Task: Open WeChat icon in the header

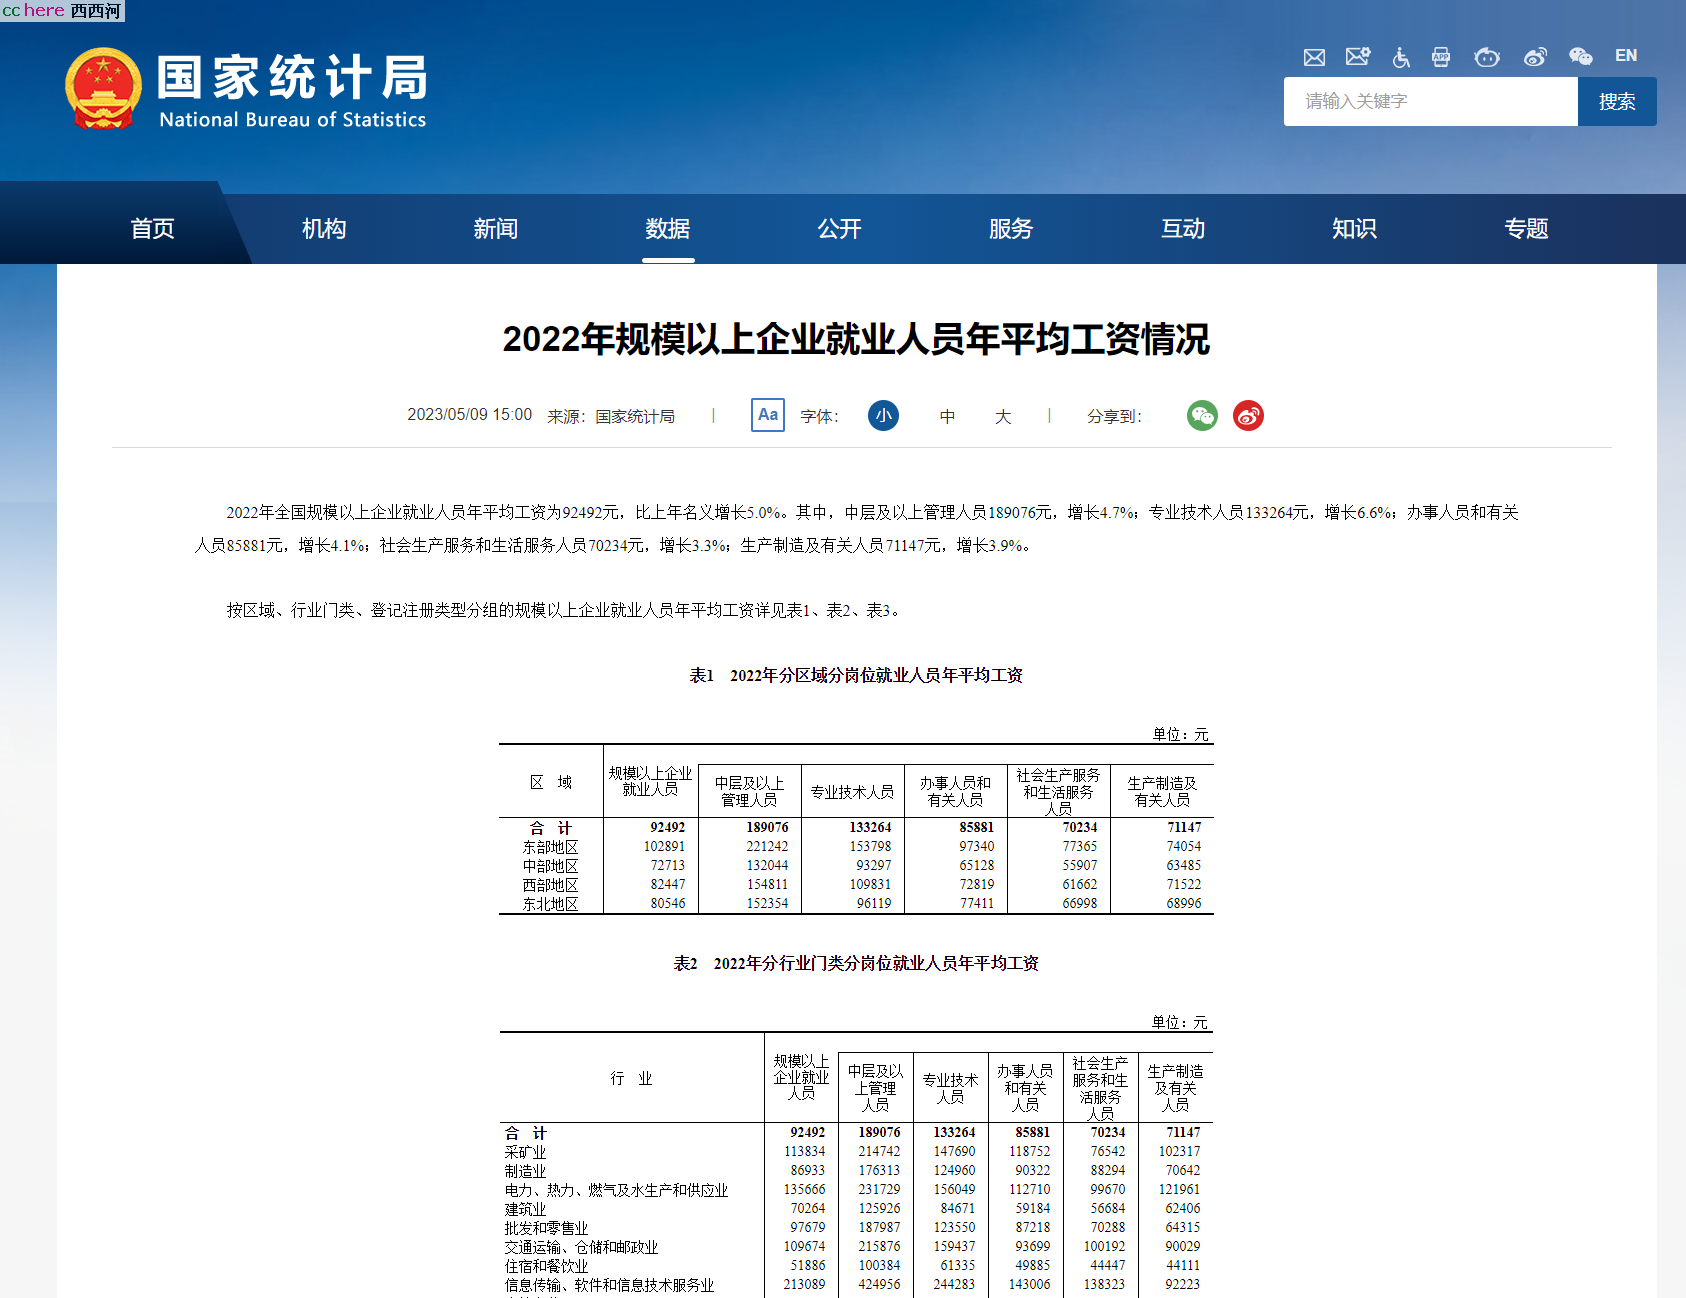Action: pyautogui.click(x=1581, y=57)
